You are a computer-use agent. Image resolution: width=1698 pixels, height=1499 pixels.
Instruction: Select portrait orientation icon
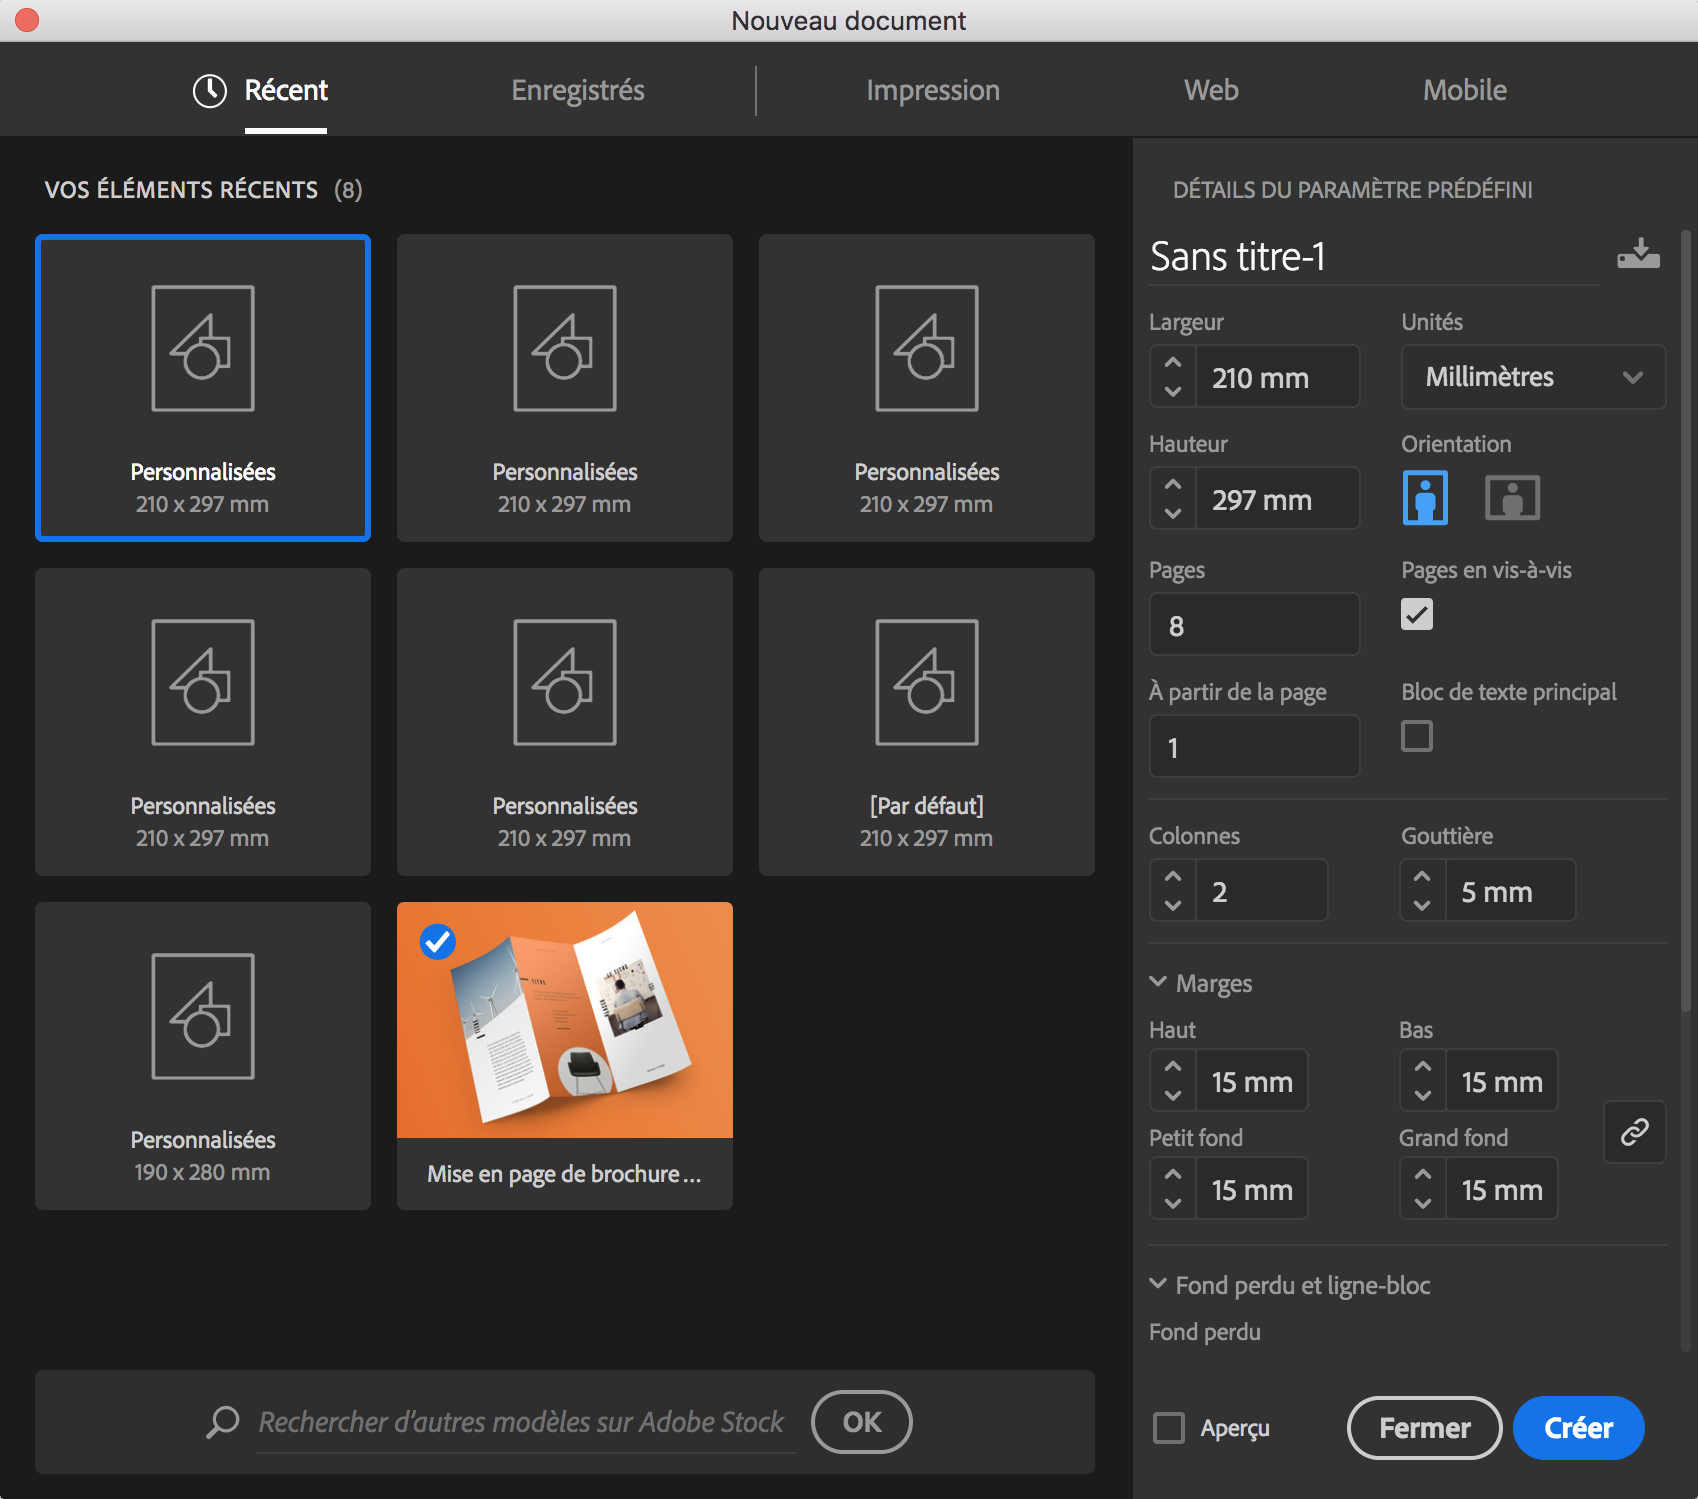point(1425,498)
